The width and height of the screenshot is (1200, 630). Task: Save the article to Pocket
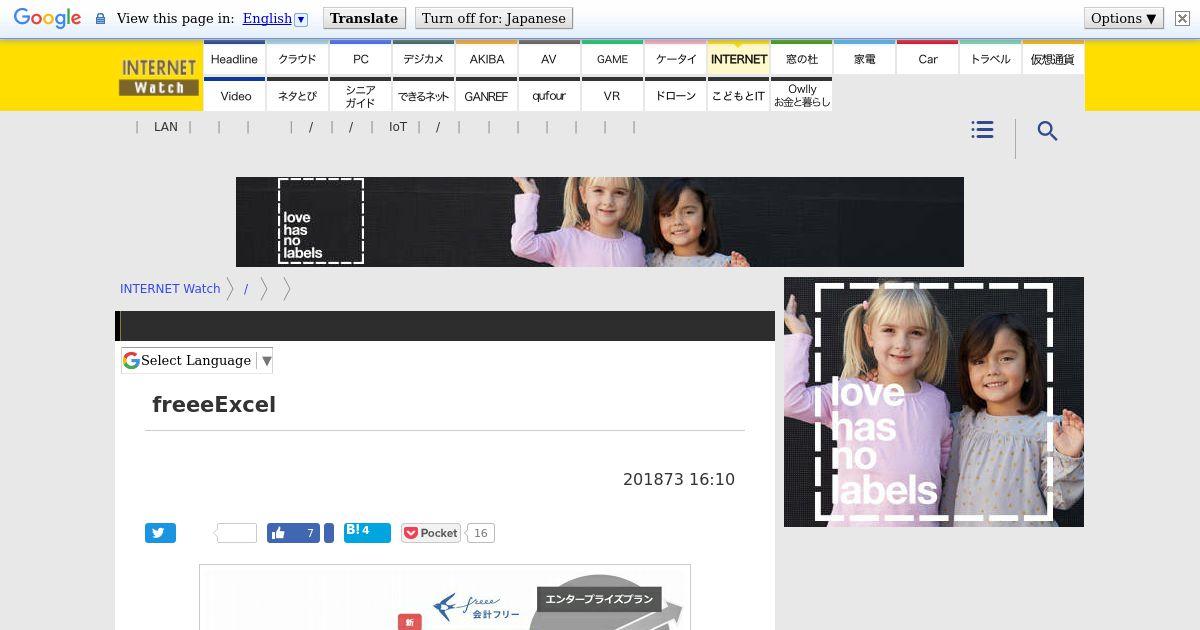coord(431,533)
